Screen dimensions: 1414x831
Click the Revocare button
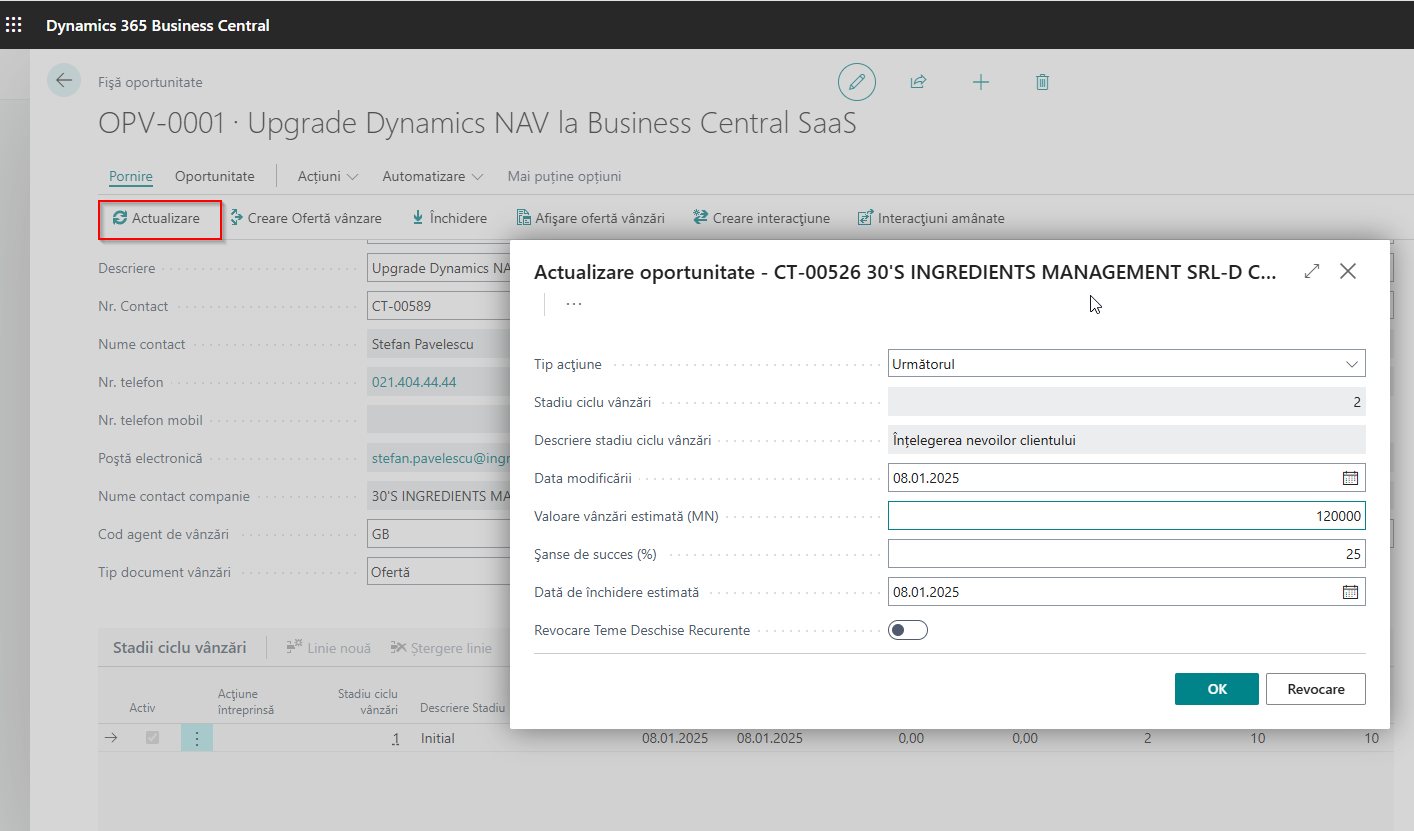[1315, 689]
